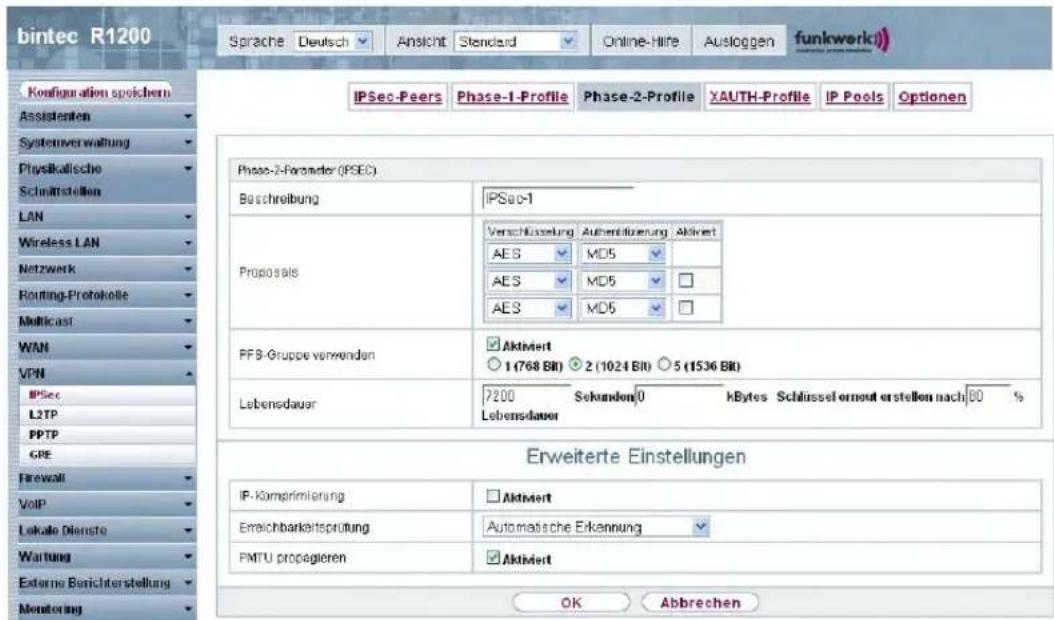Open second proposal MD5 dropdown
The height and width of the screenshot is (620, 1054).
pyautogui.click(x=622, y=281)
